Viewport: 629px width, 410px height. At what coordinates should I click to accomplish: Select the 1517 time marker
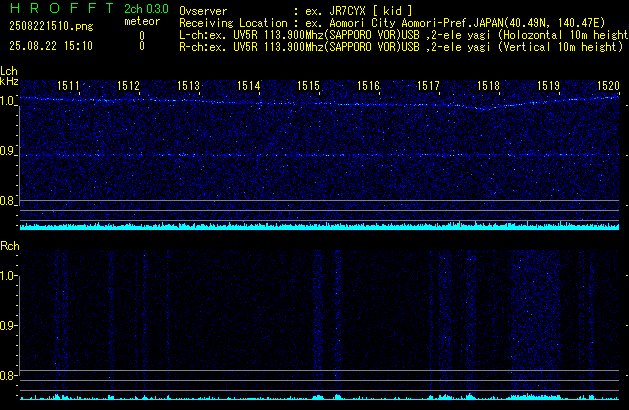click(428, 86)
